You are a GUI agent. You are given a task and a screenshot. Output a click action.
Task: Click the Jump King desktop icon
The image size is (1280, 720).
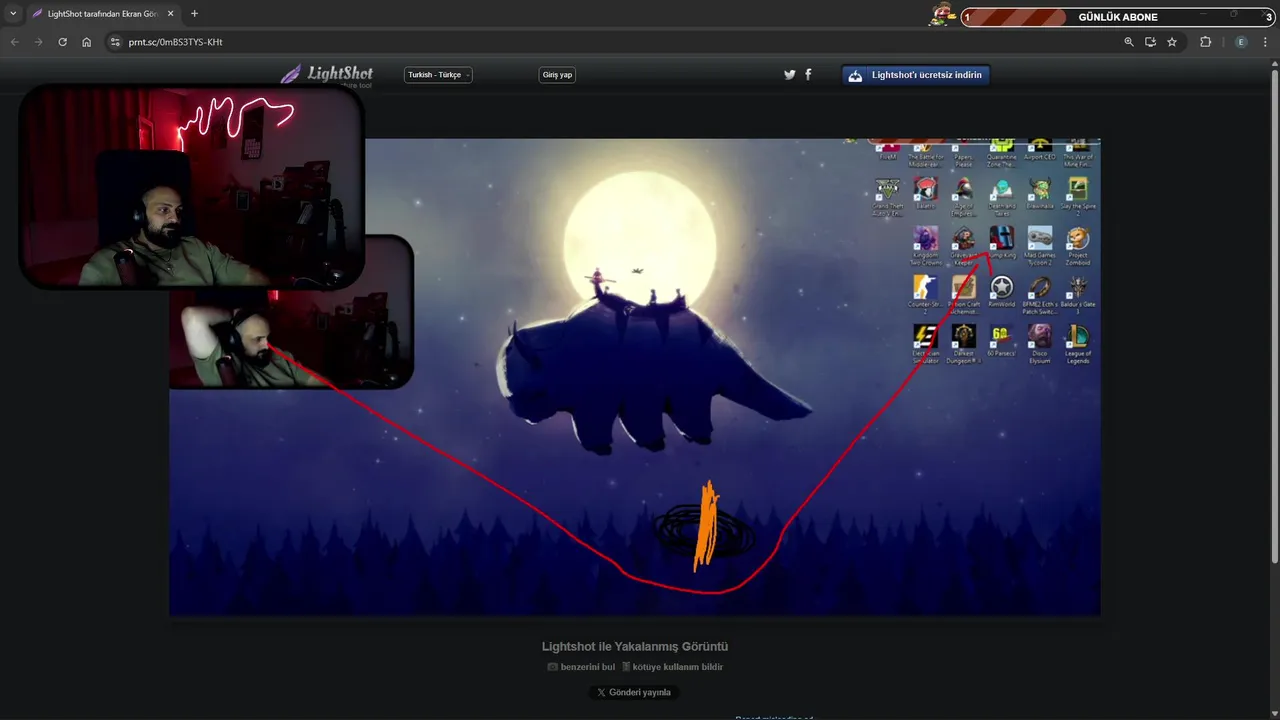[x=1001, y=243]
